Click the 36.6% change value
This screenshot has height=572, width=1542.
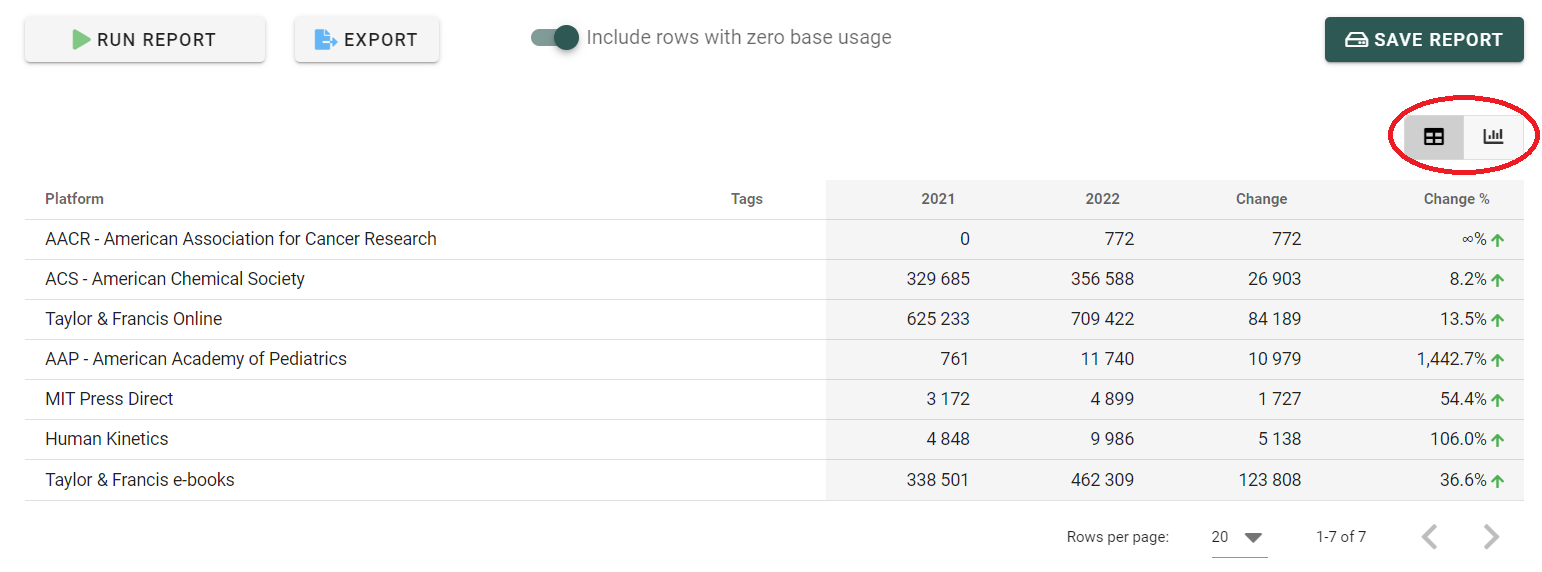[x=1464, y=480]
